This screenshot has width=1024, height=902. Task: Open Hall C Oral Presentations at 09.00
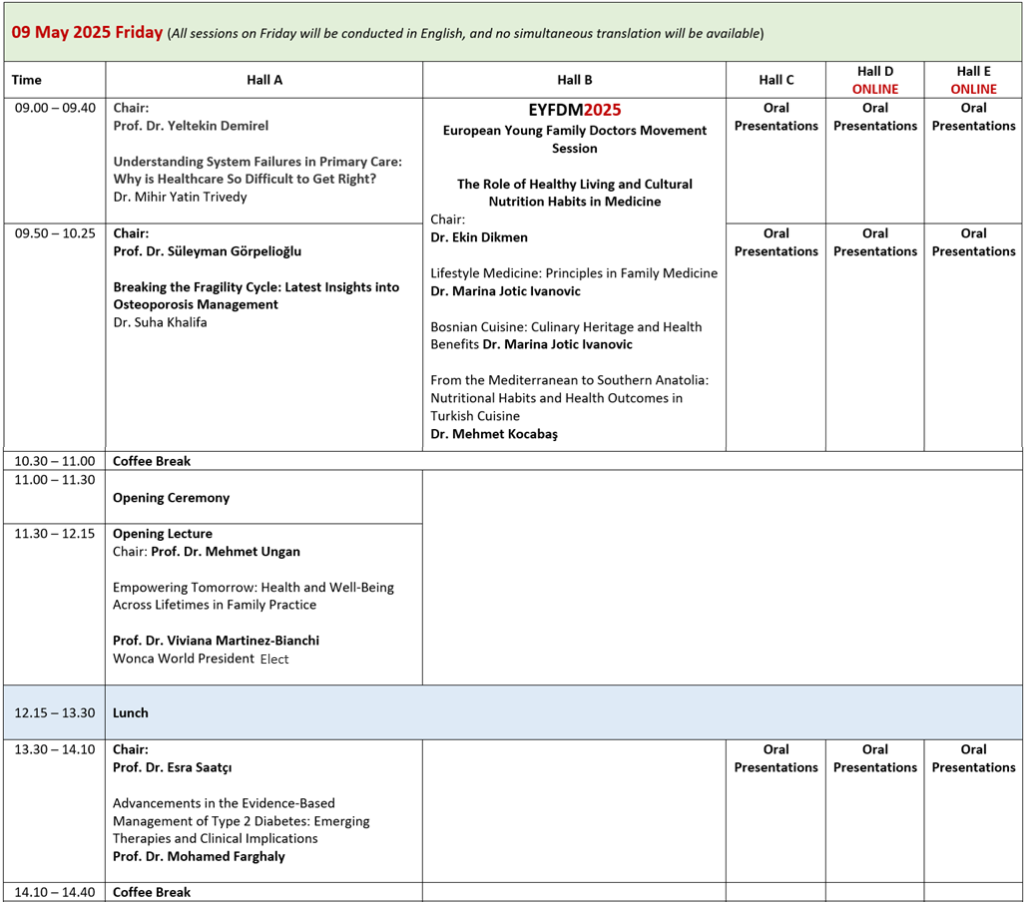tap(776, 117)
